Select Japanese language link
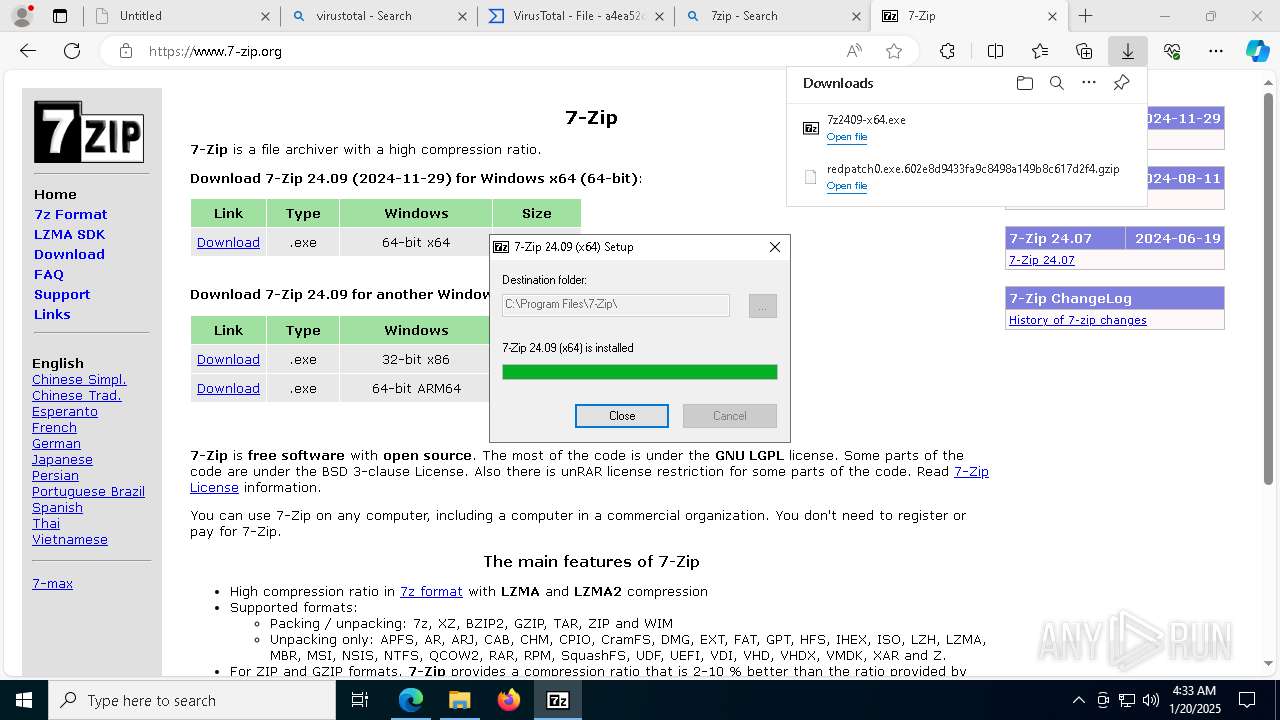This screenshot has height=720, width=1280. (62, 459)
